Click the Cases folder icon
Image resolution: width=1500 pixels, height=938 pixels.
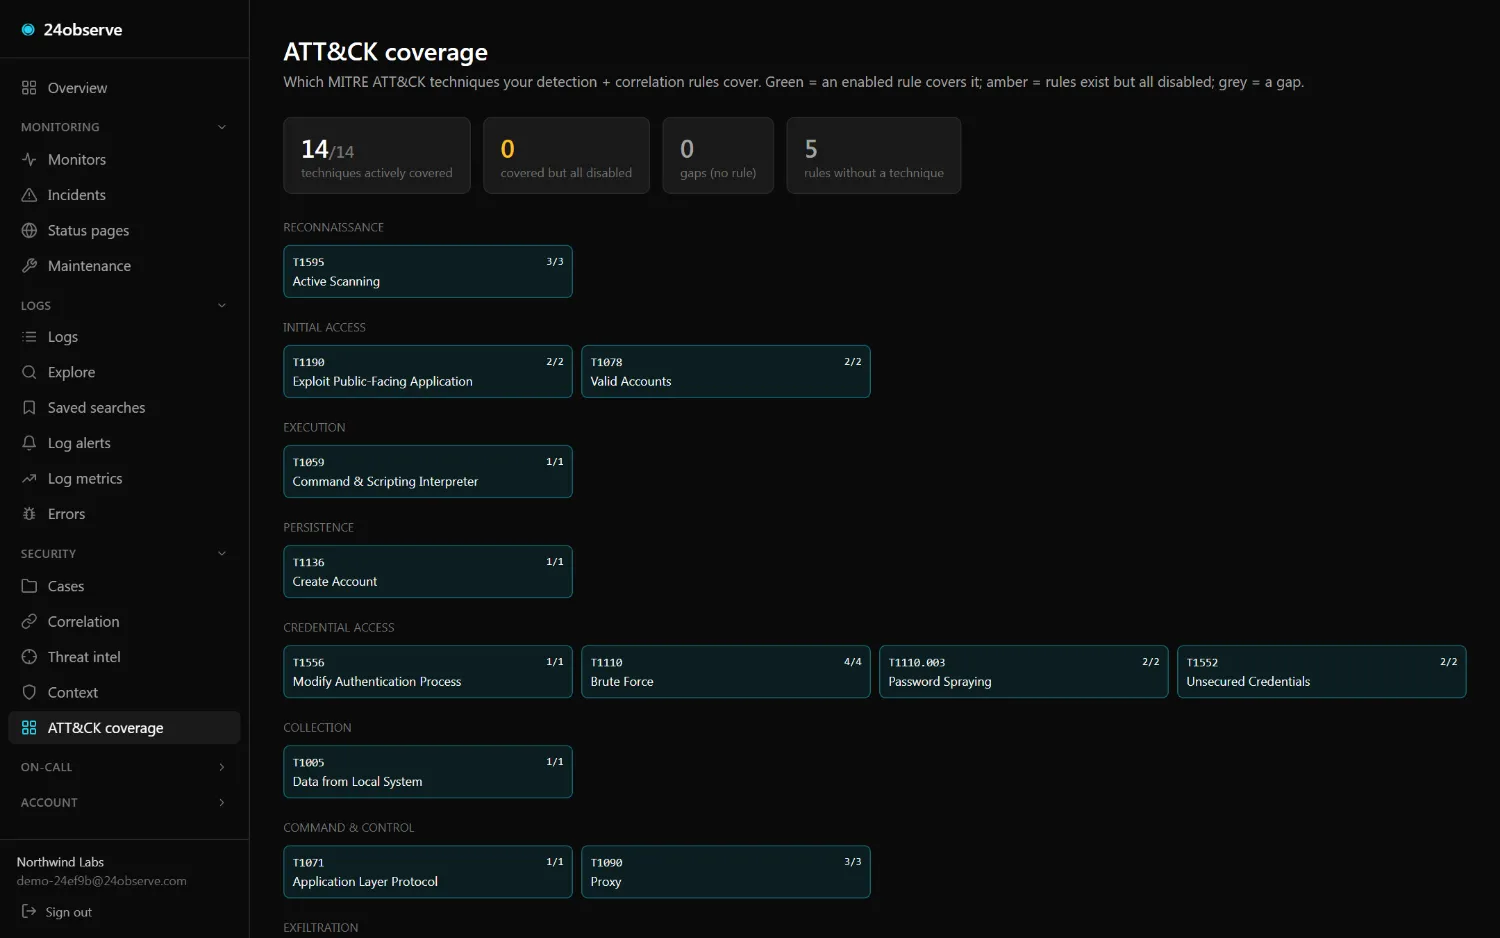(29, 586)
